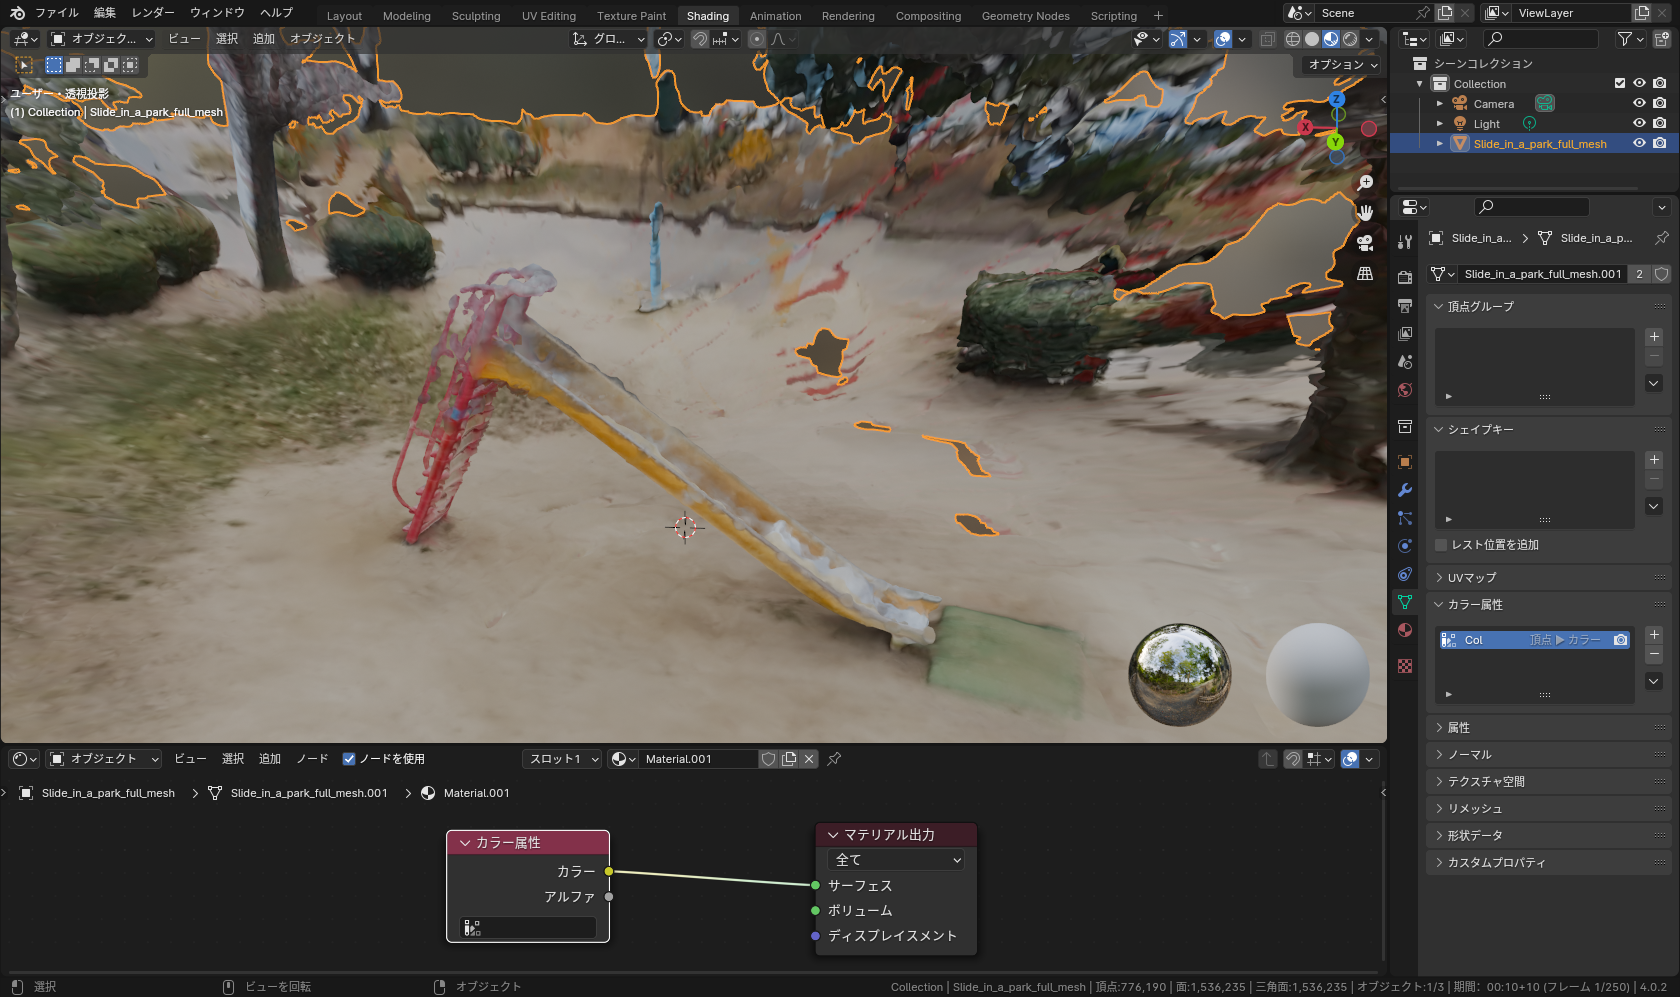1680x997 pixels.
Task: Open the Rendering menu in the top bar
Action: [847, 15]
